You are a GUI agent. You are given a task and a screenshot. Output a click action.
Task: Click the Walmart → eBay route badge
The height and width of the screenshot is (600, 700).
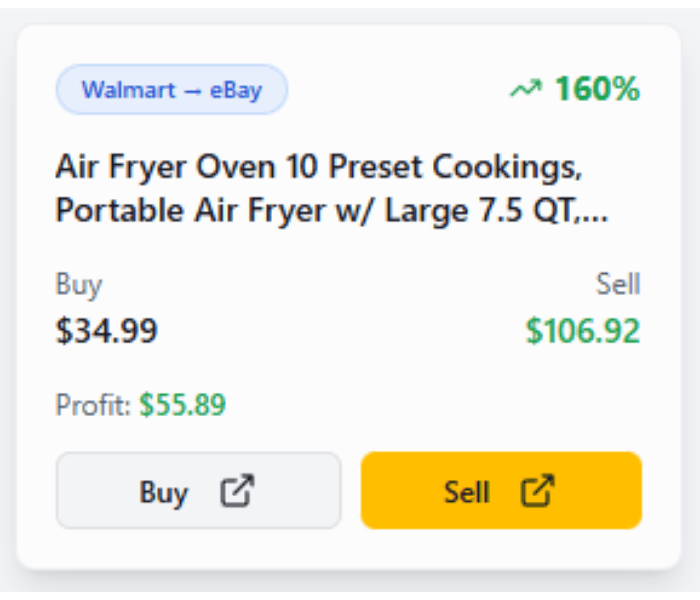click(x=172, y=90)
